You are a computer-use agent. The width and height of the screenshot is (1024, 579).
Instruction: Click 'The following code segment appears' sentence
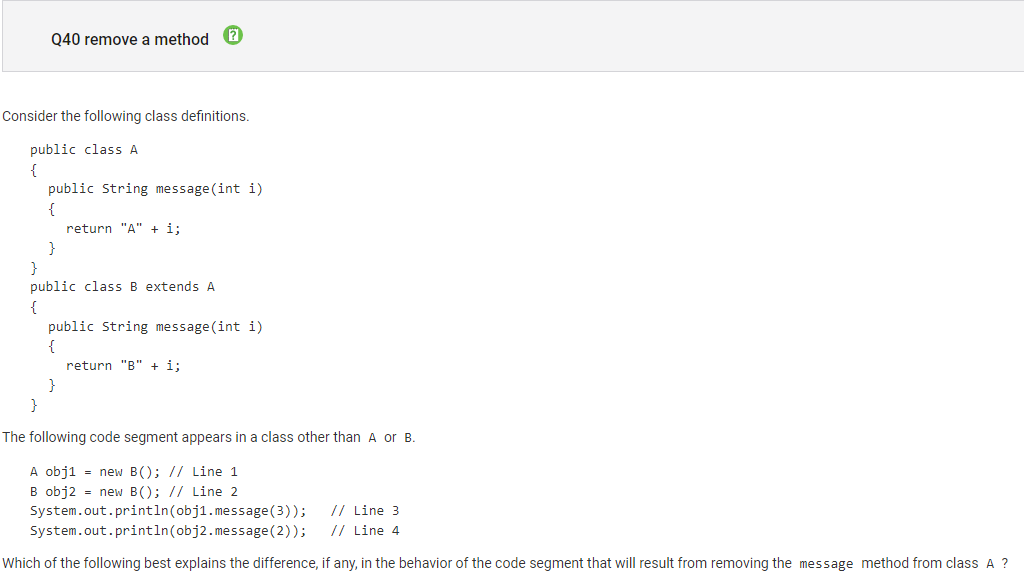click(x=208, y=437)
